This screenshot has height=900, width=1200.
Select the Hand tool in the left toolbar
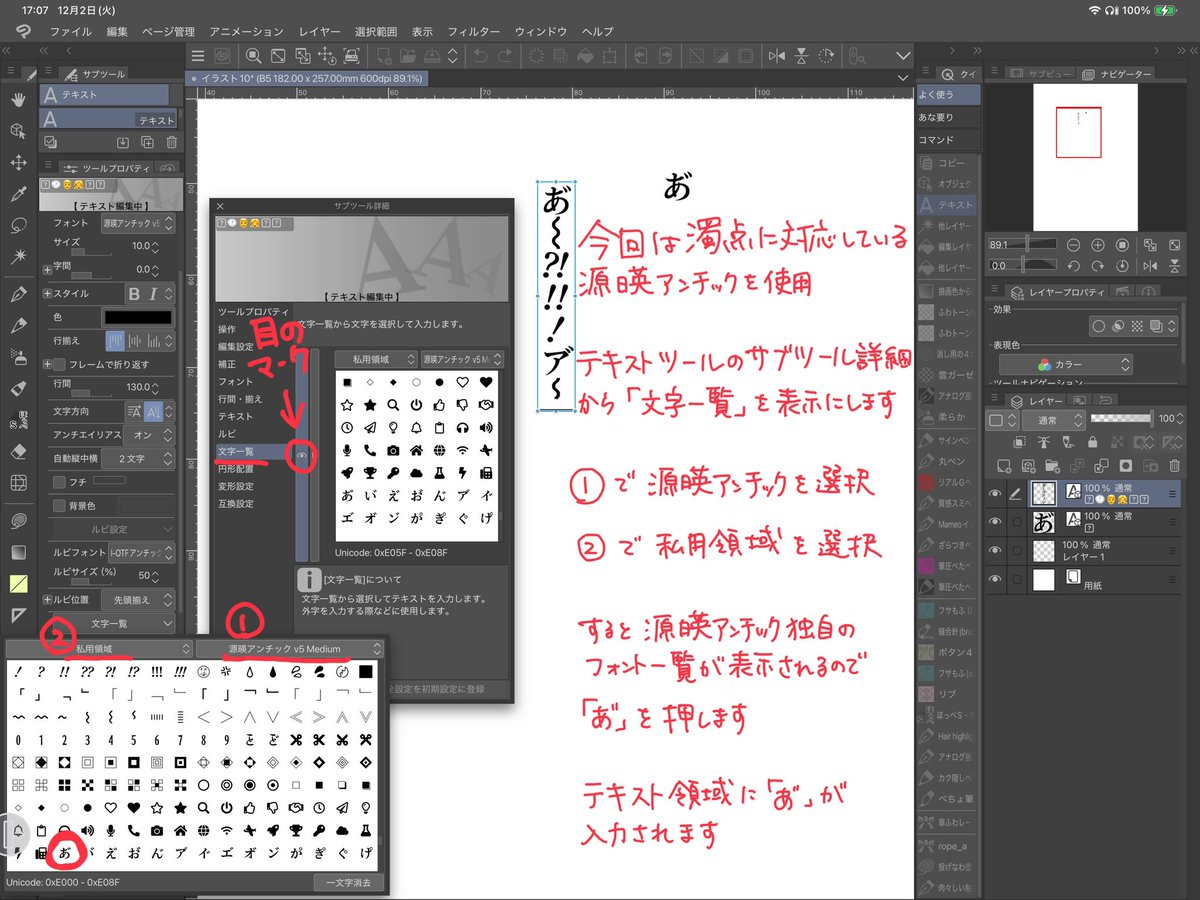click(x=17, y=101)
